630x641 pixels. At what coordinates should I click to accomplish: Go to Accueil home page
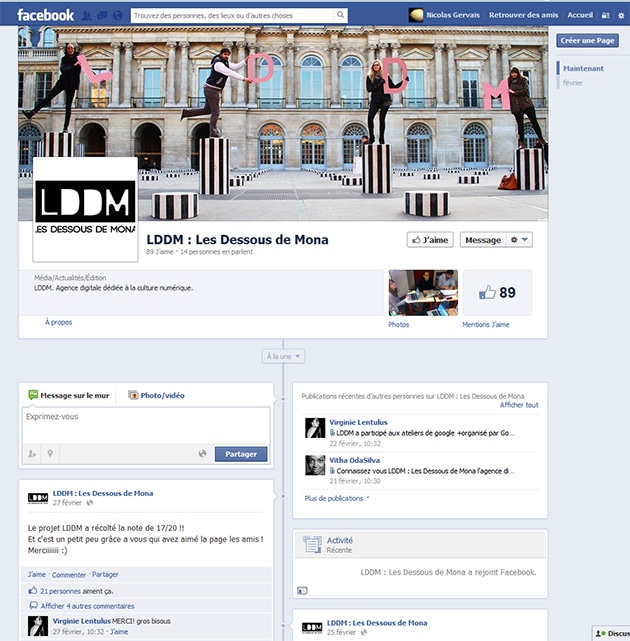(580, 15)
